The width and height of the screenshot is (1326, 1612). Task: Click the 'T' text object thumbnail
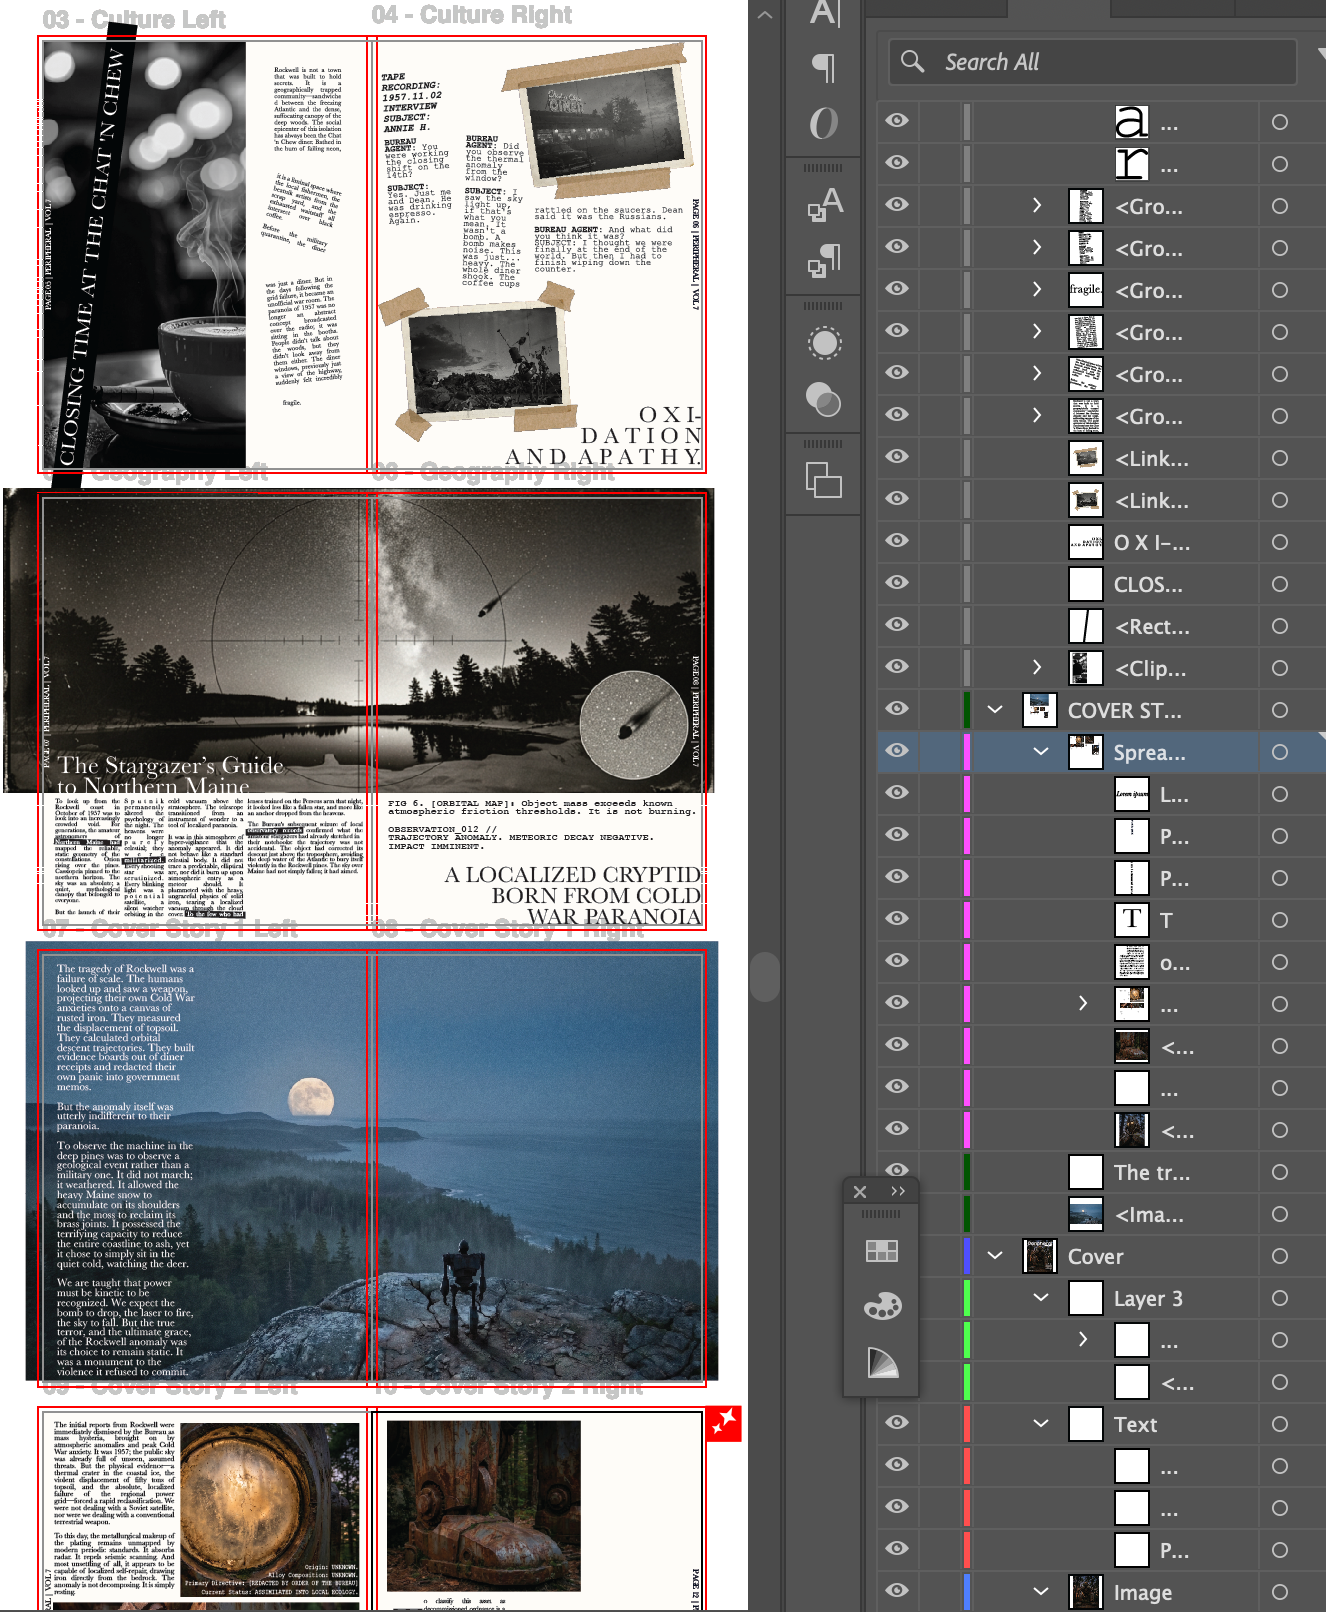(1132, 920)
